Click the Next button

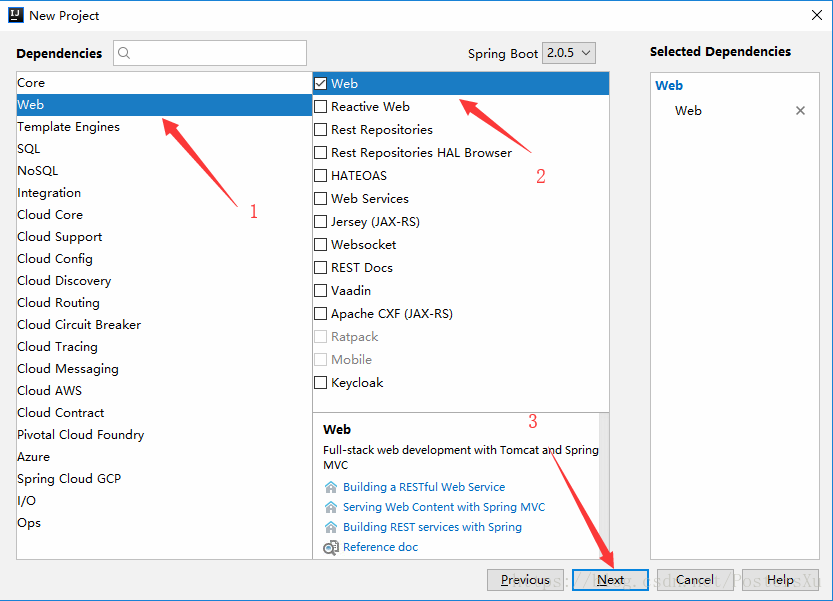tap(610, 580)
